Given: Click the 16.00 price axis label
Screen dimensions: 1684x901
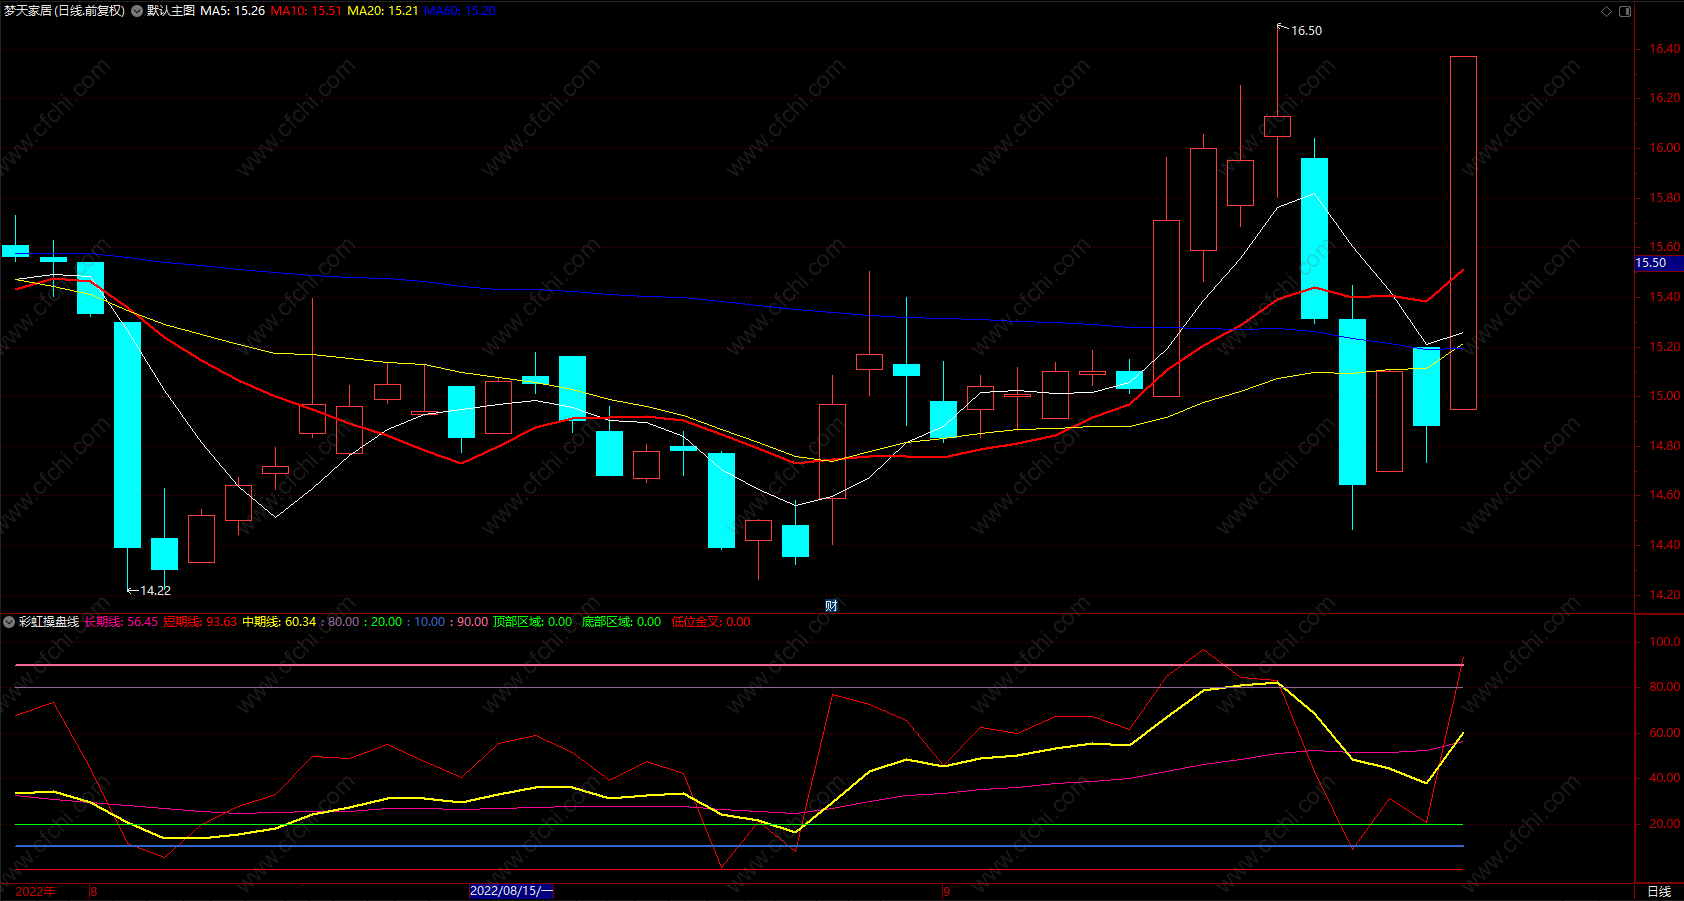Looking at the screenshot, I should point(1665,148).
